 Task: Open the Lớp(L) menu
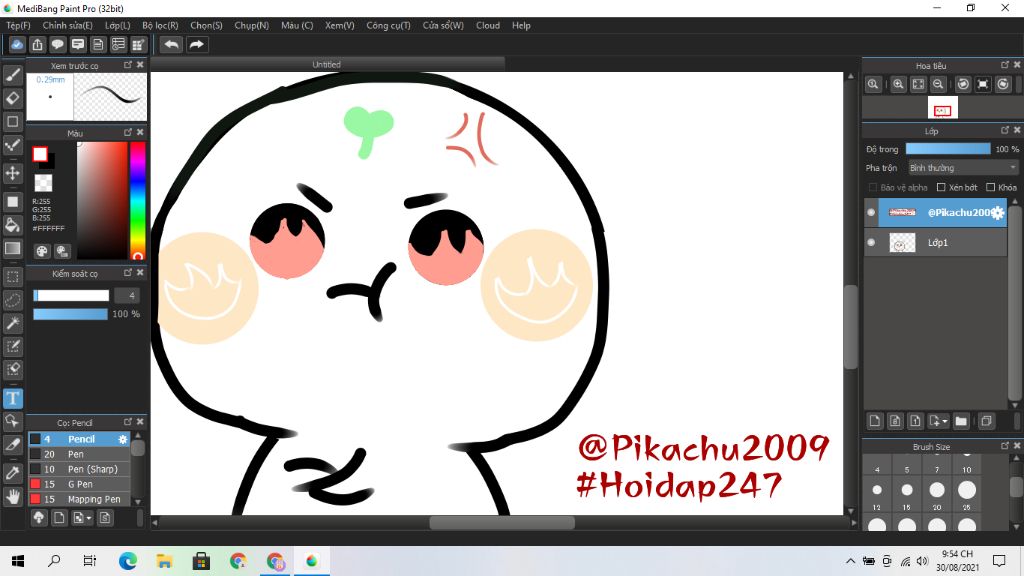118,25
